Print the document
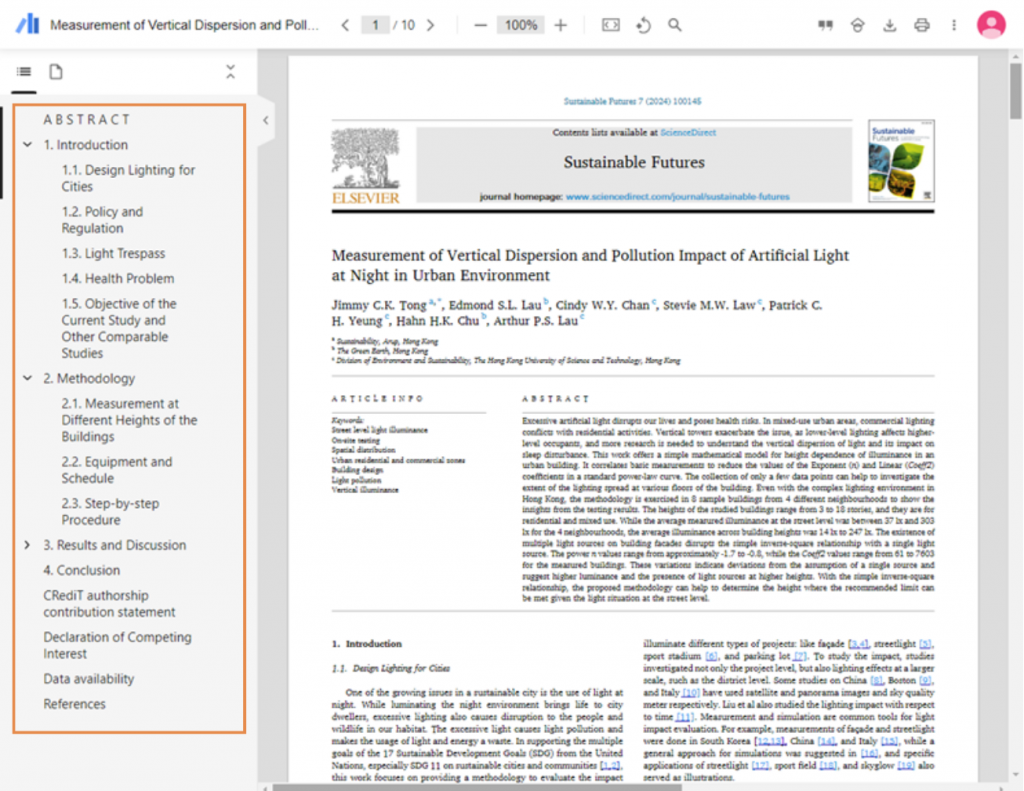 pos(921,25)
